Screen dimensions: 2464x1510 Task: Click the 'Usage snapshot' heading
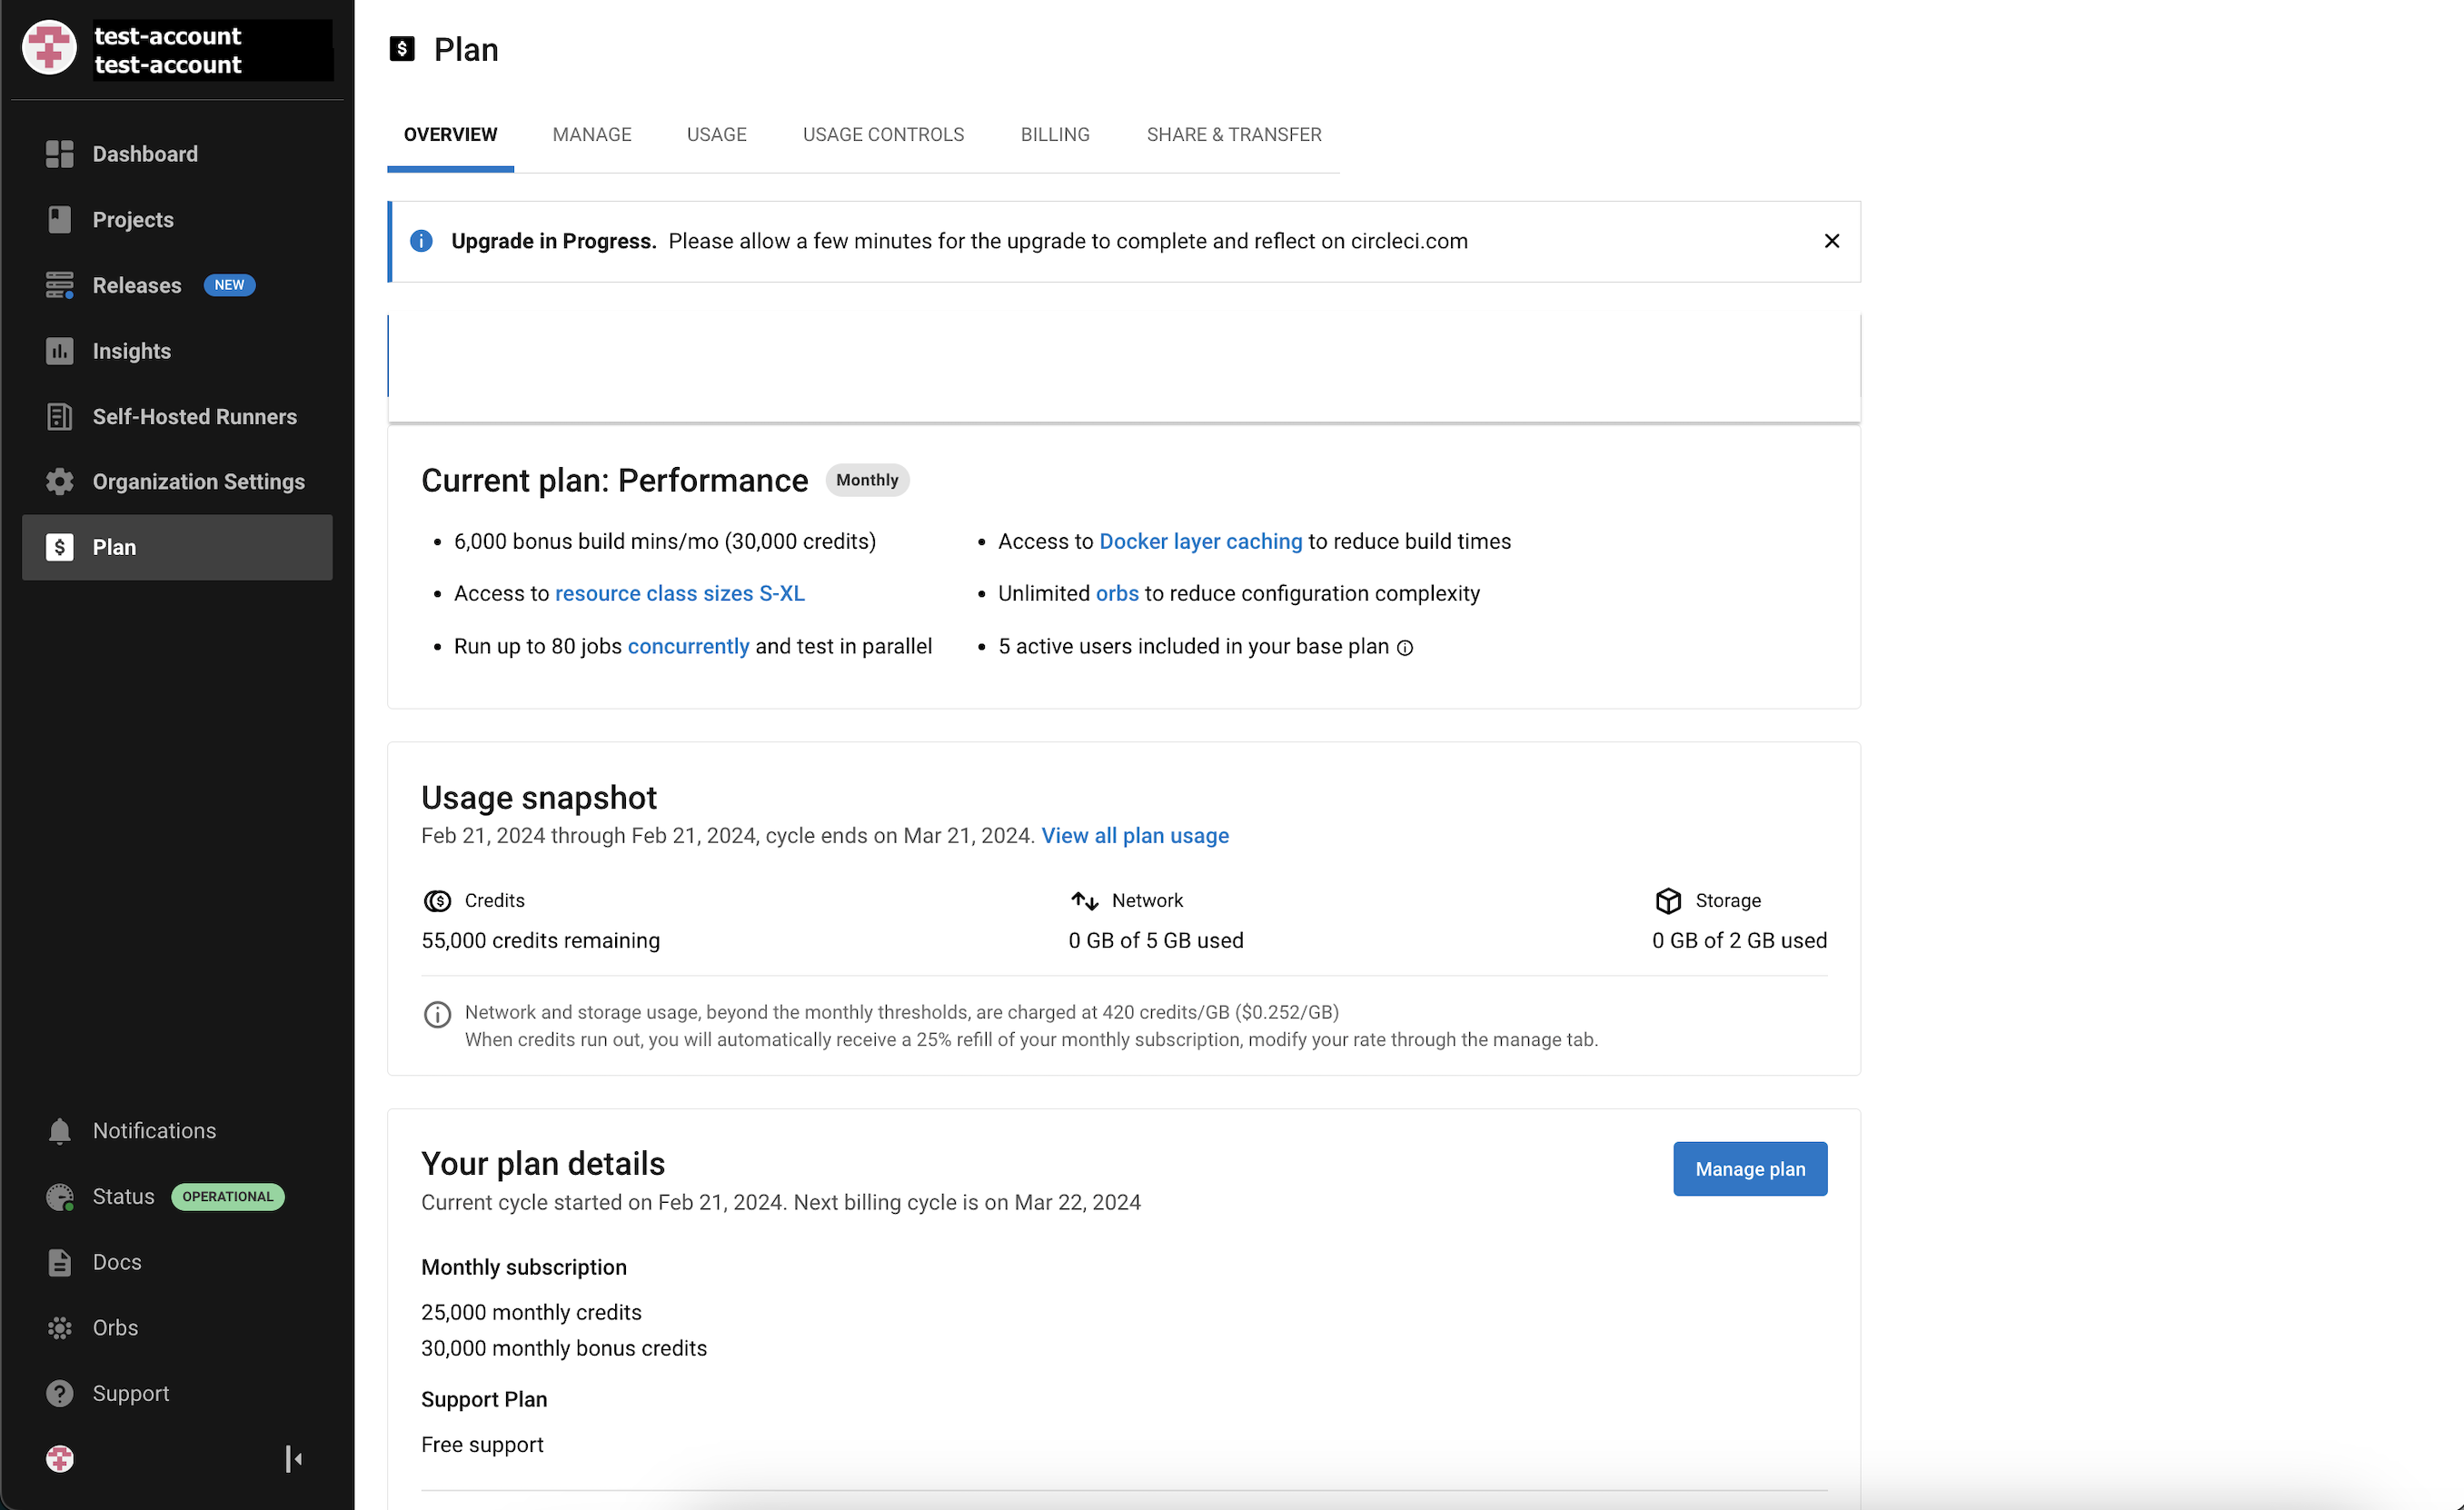(x=539, y=798)
